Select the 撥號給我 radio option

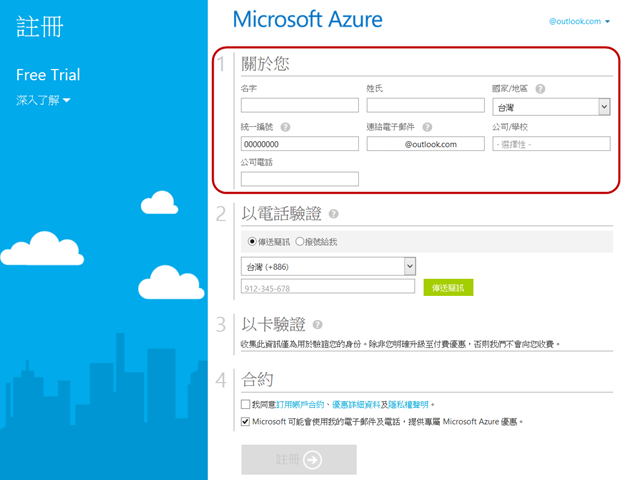300,242
